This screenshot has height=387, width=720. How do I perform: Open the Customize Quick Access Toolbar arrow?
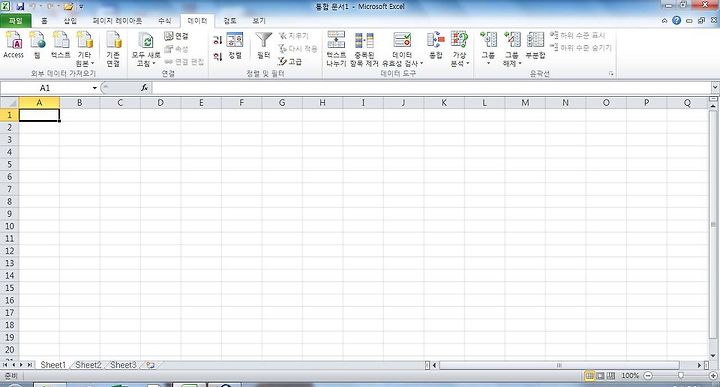pos(81,7)
